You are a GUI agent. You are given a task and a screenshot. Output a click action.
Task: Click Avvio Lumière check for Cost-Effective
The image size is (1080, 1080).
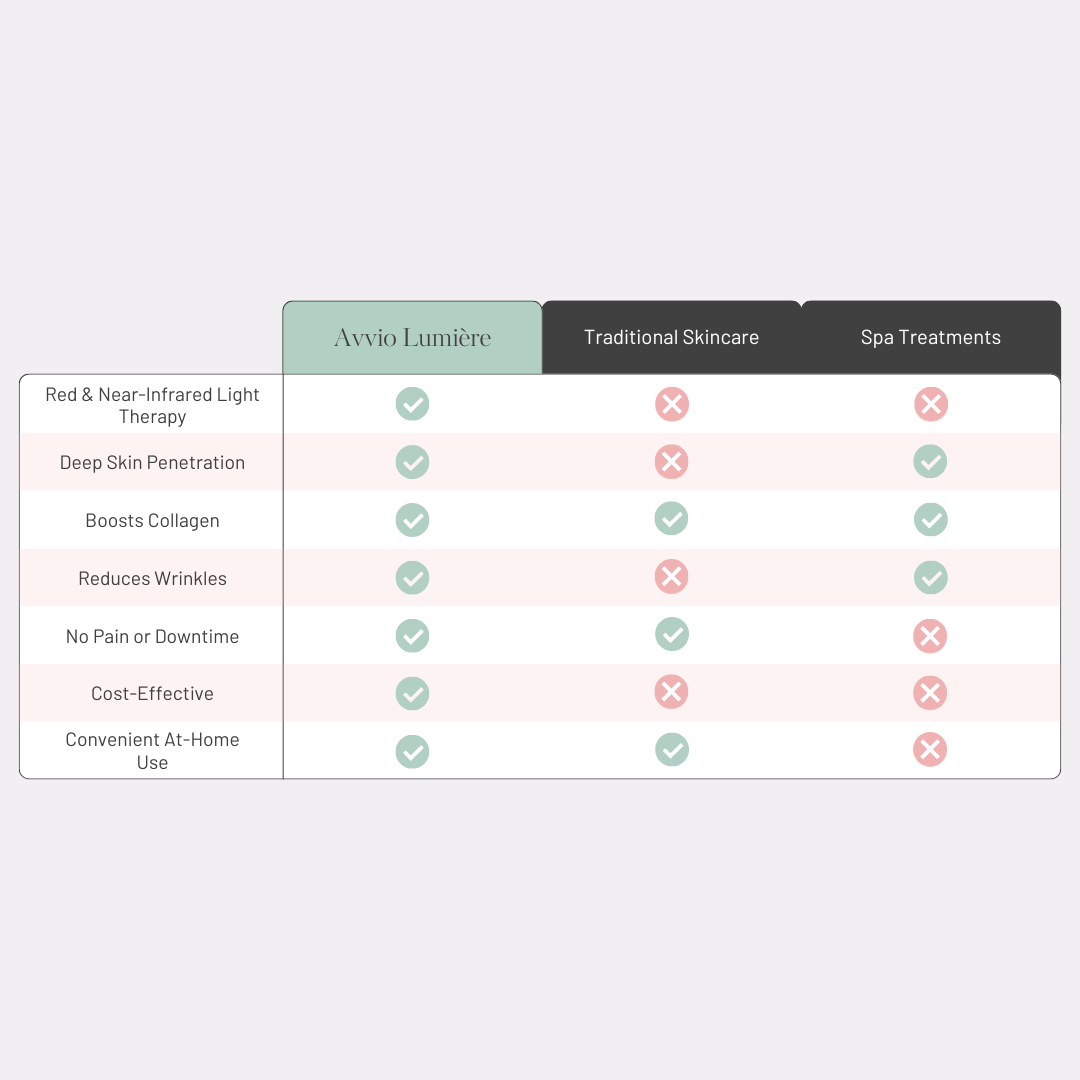412,693
